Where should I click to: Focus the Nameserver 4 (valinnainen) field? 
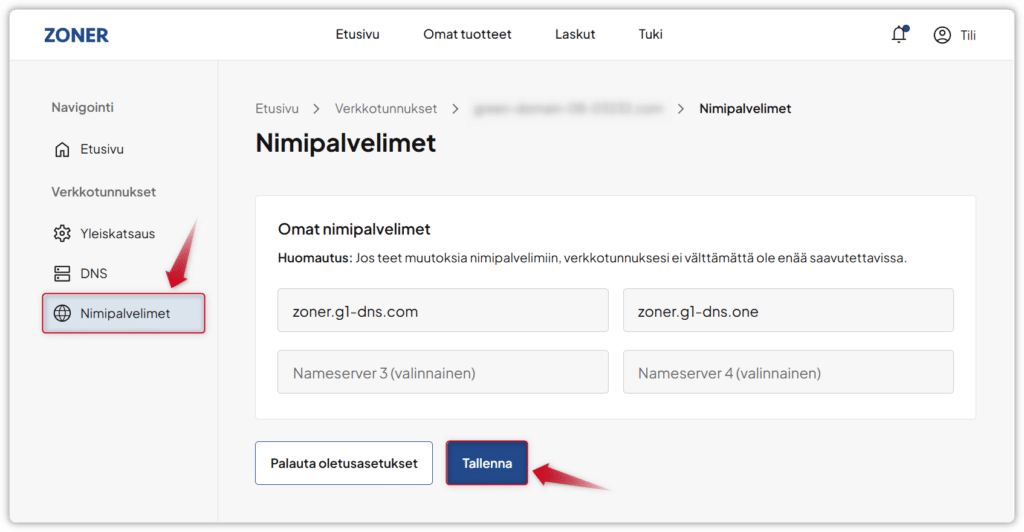click(x=787, y=372)
